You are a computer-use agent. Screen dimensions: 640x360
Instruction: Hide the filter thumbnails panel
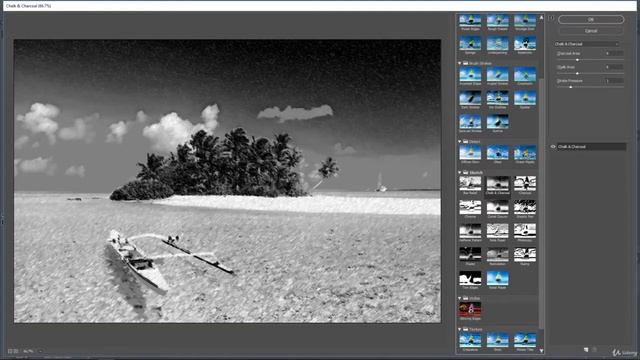point(551,18)
